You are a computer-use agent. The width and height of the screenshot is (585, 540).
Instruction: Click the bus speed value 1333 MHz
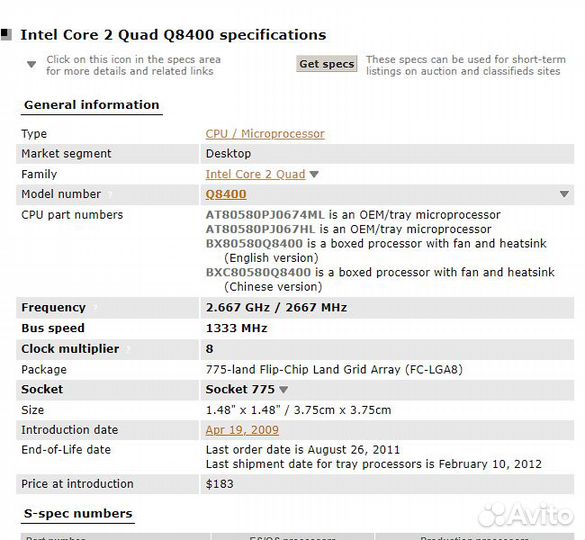point(237,328)
